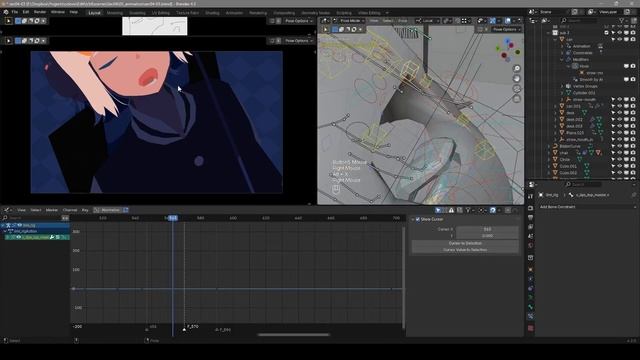Open the Object Data armature properties tab

pyautogui.click(x=530, y=298)
